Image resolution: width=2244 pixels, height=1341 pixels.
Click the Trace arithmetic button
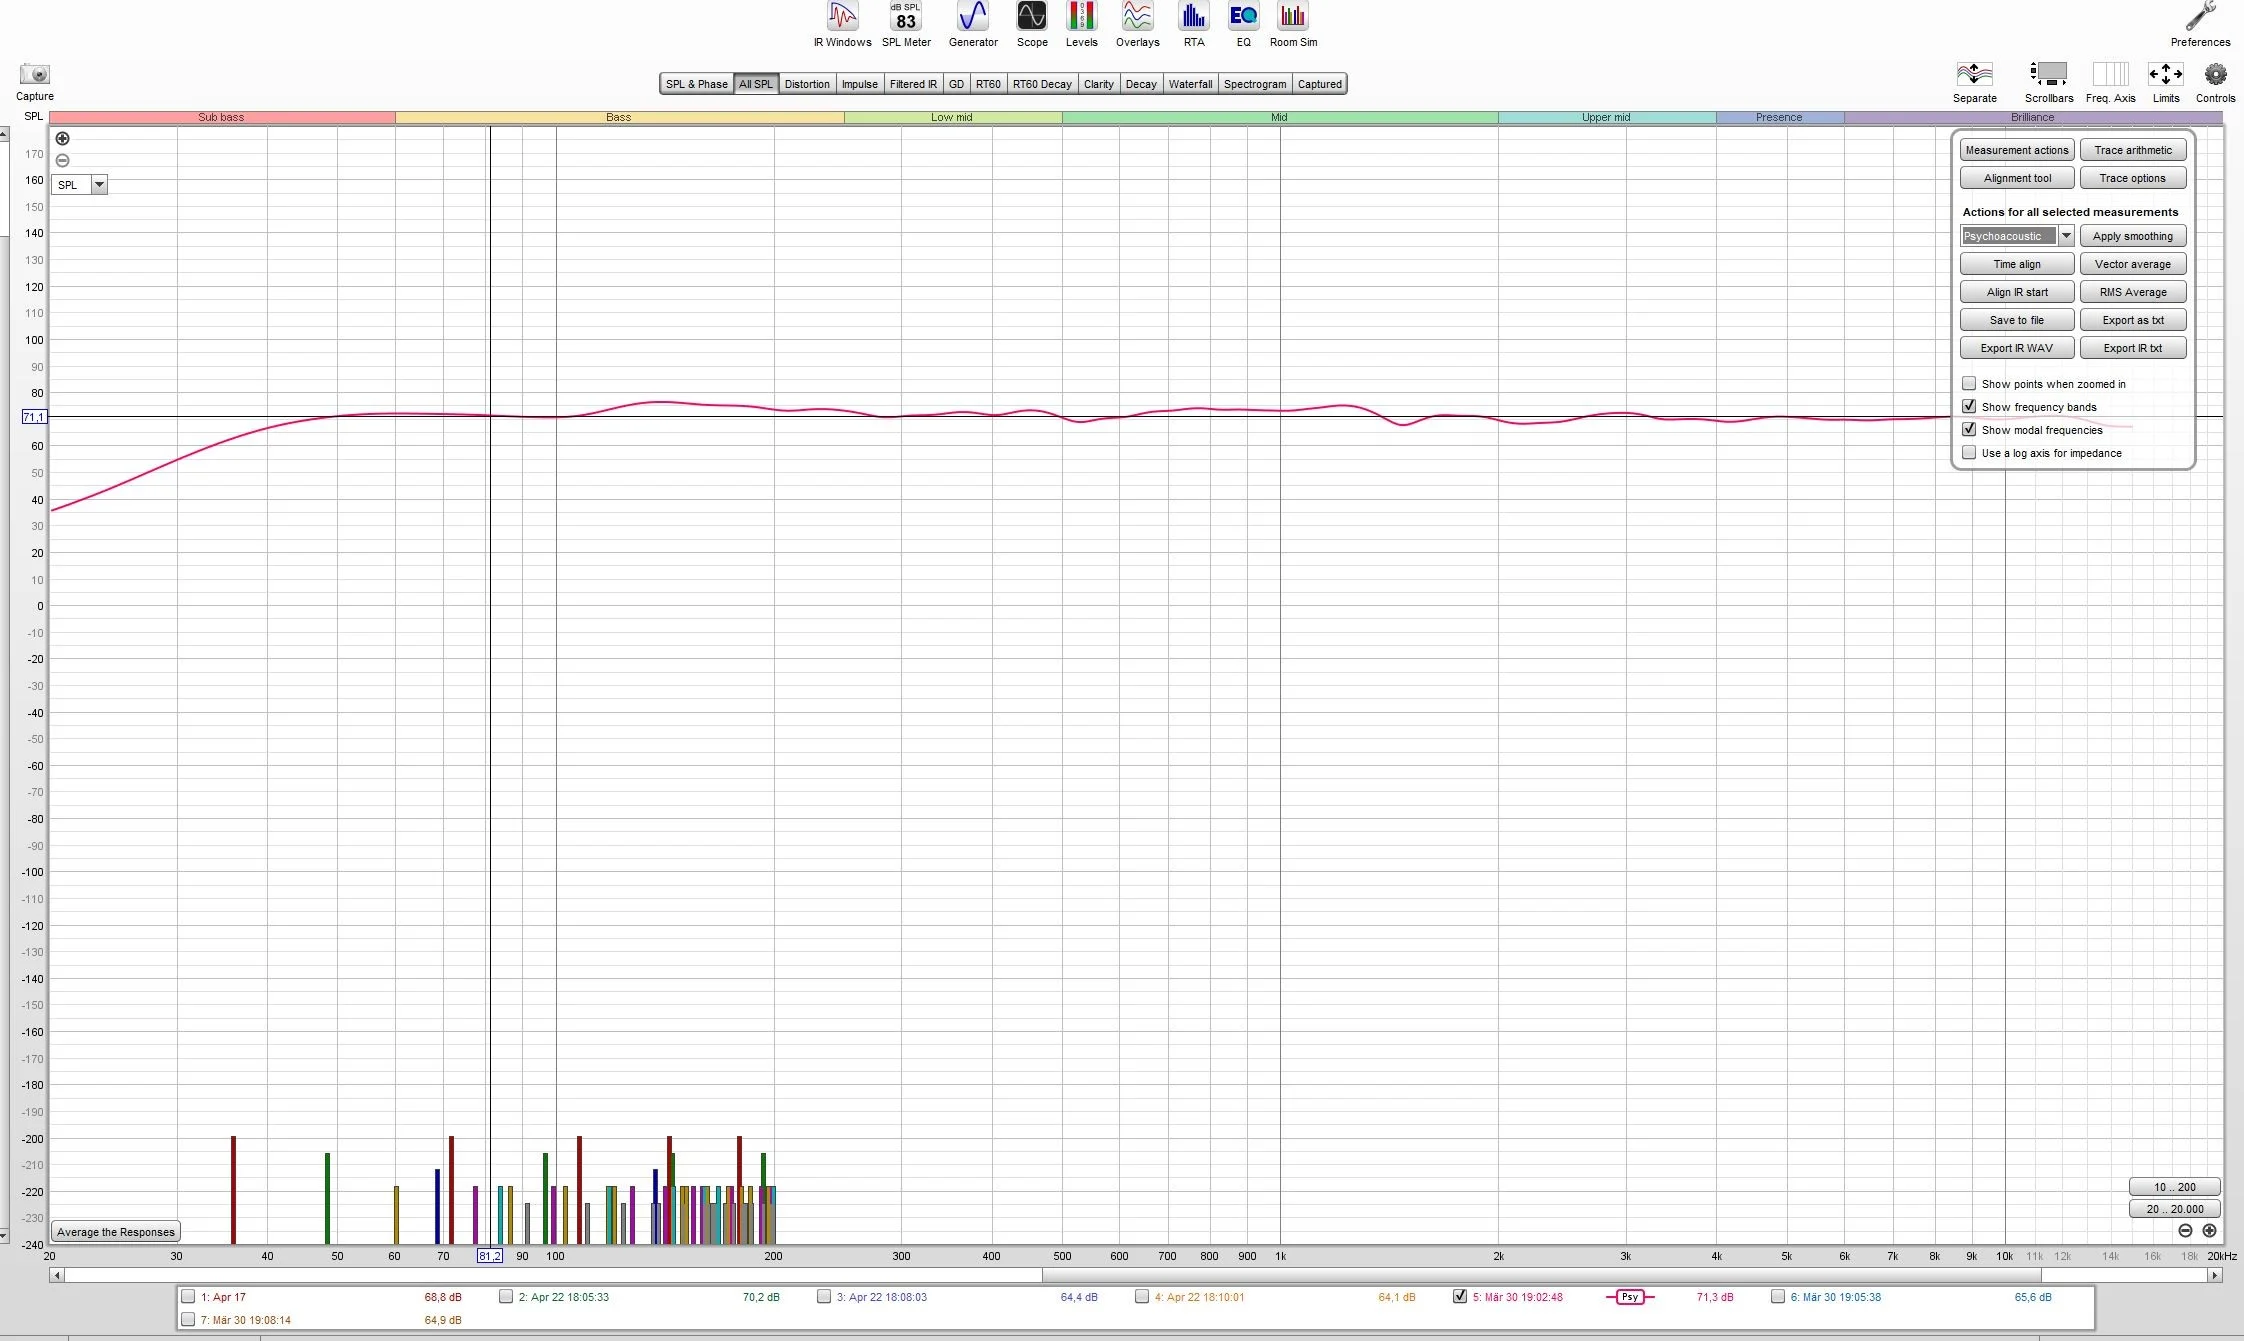pos(2132,150)
